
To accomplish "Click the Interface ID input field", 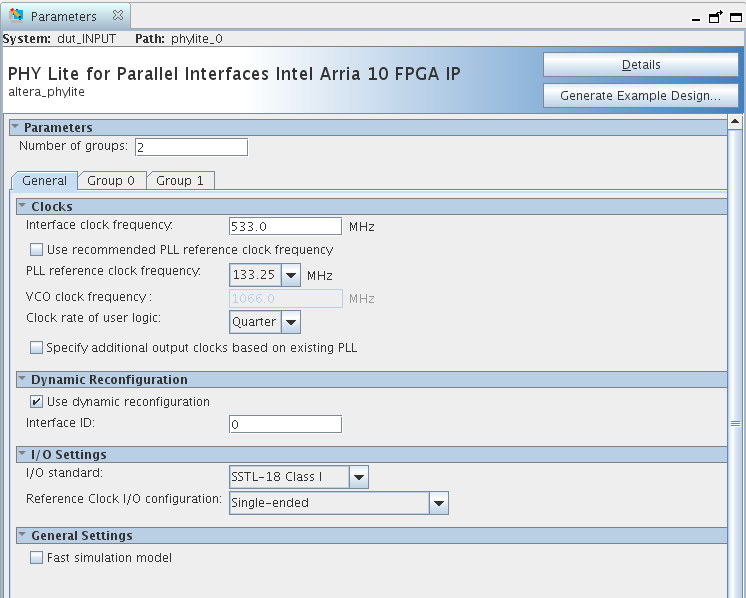I will (285, 424).
